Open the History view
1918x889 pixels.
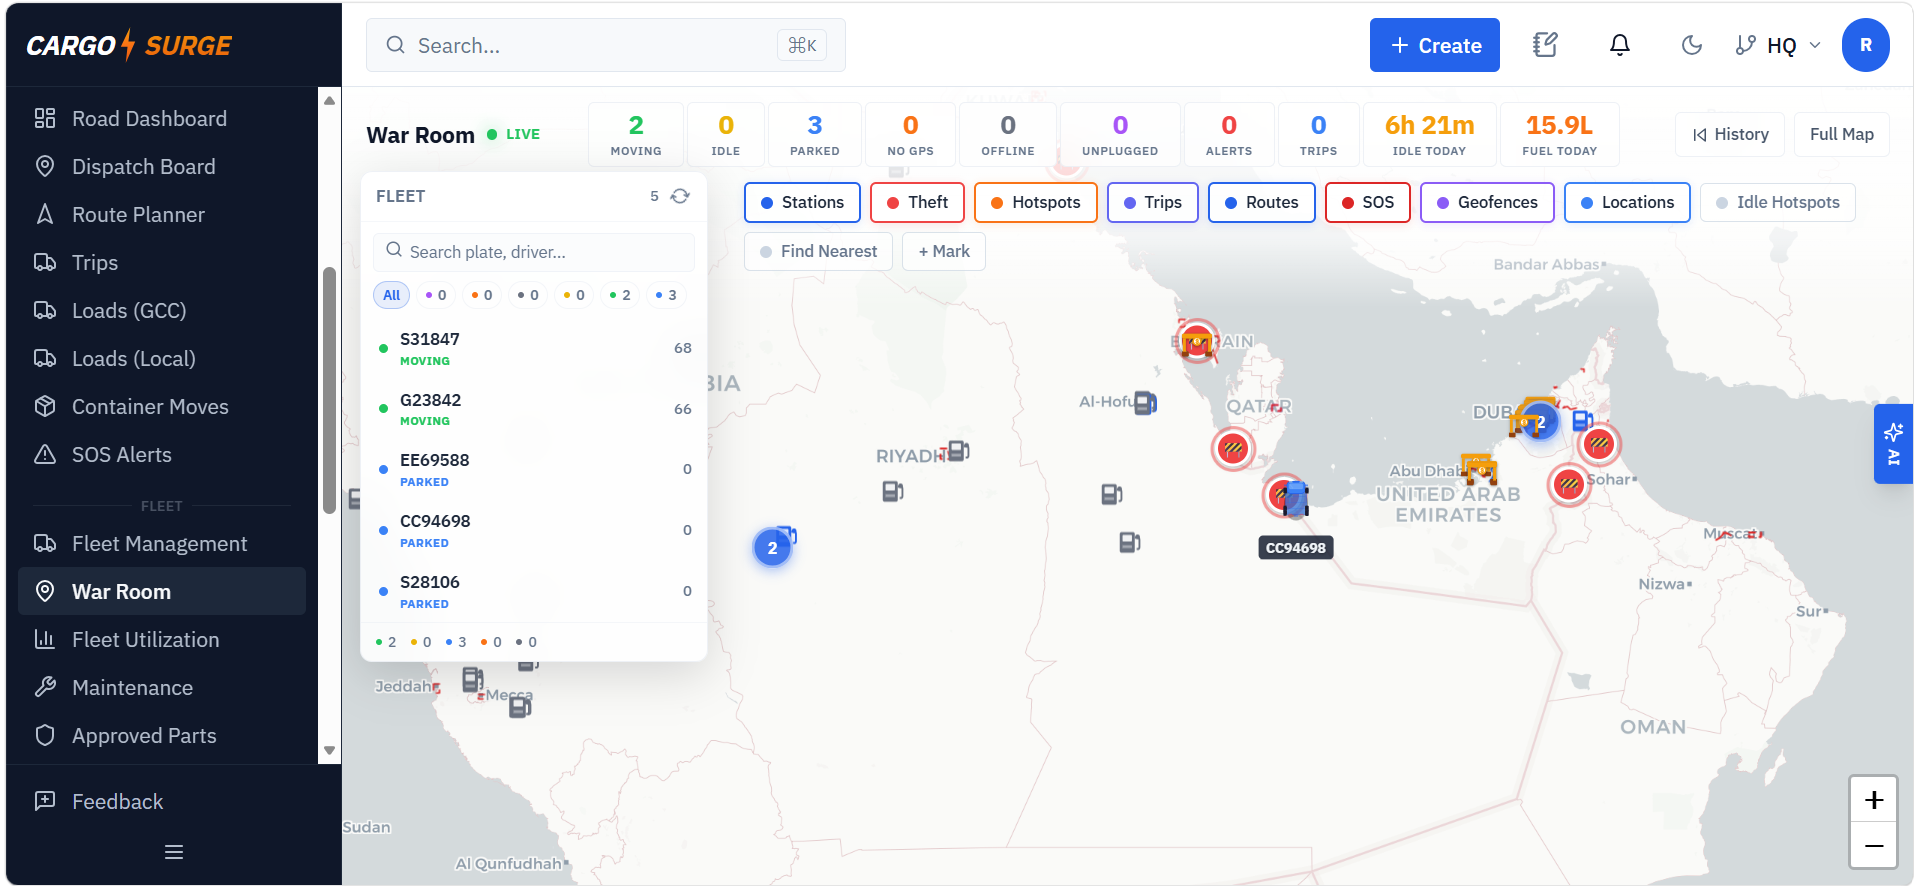(1730, 134)
